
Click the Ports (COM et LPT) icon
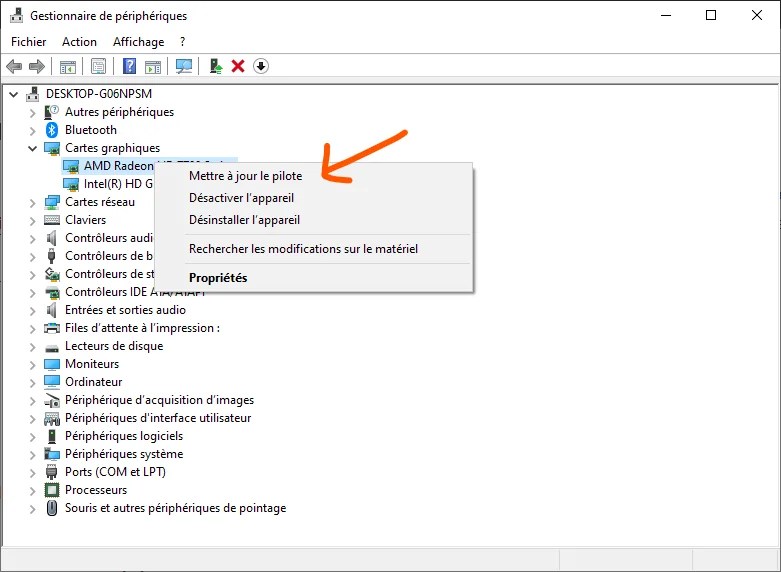point(52,472)
